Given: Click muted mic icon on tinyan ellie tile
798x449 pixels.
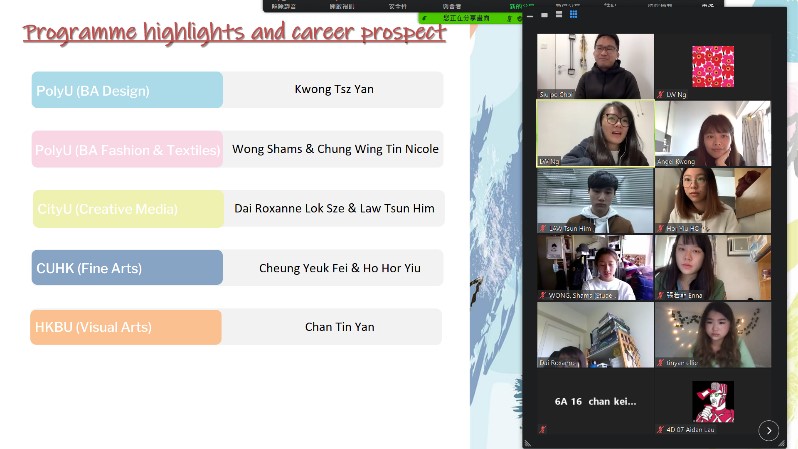Looking at the screenshot, I should (x=661, y=362).
